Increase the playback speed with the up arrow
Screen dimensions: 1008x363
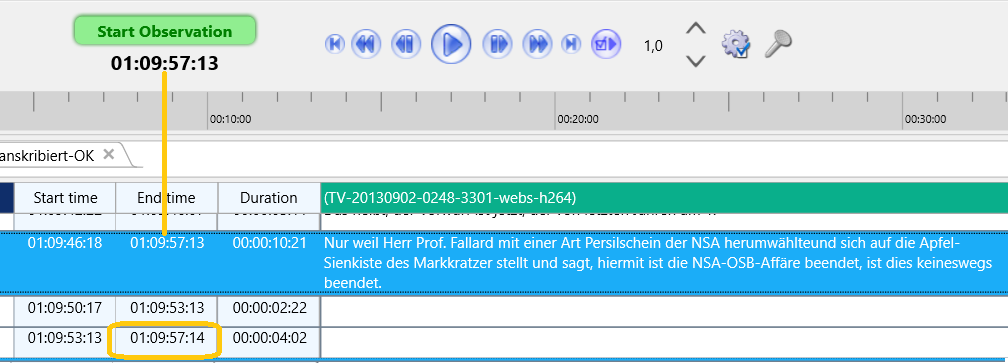click(696, 29)
